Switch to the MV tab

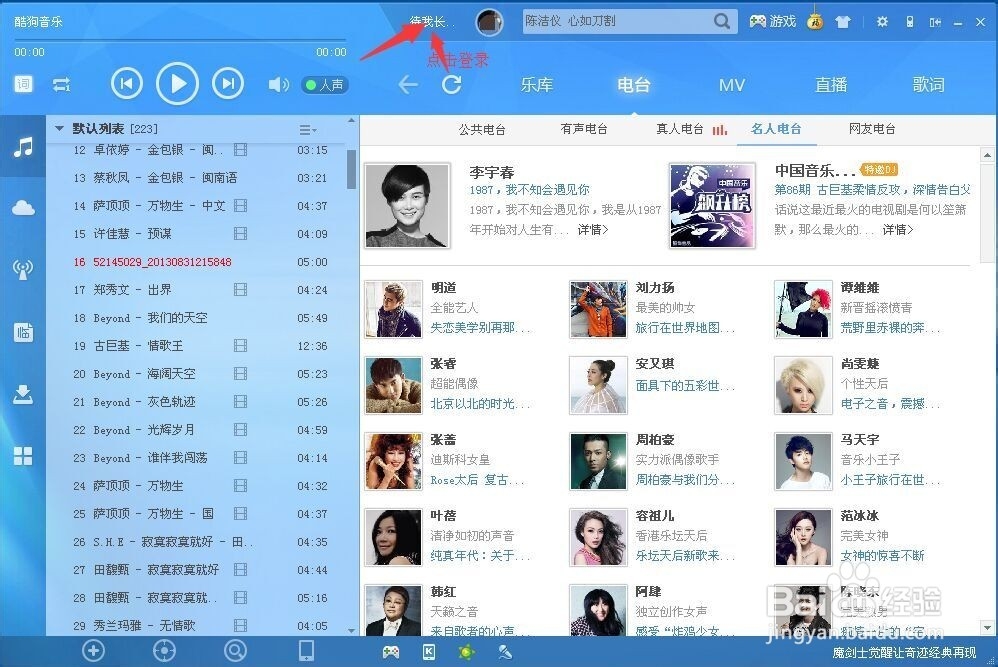point(731,85)
